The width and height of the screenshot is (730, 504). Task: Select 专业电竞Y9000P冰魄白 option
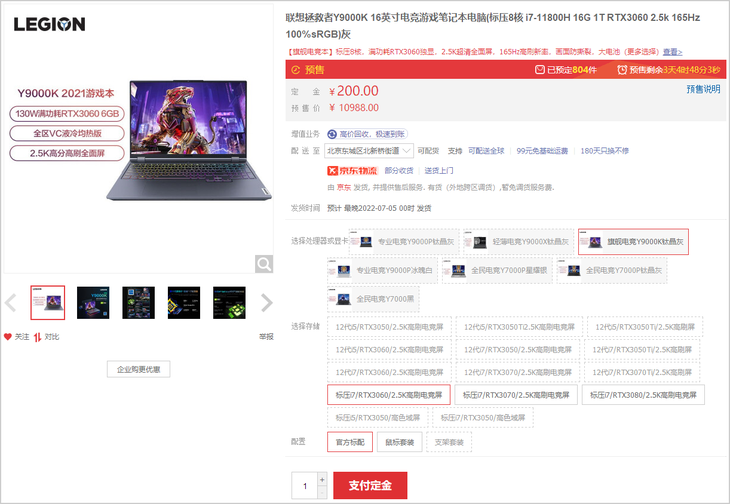[x=382, y=270]
